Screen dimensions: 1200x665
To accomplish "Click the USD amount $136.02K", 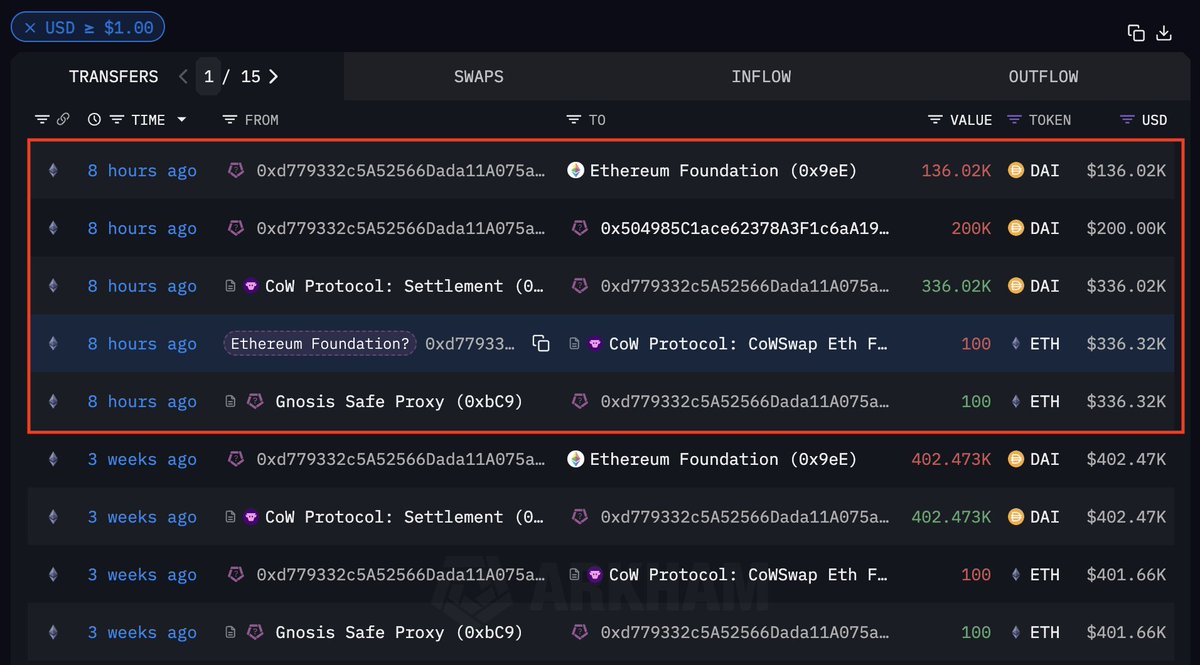I will tap(1126, 171).
